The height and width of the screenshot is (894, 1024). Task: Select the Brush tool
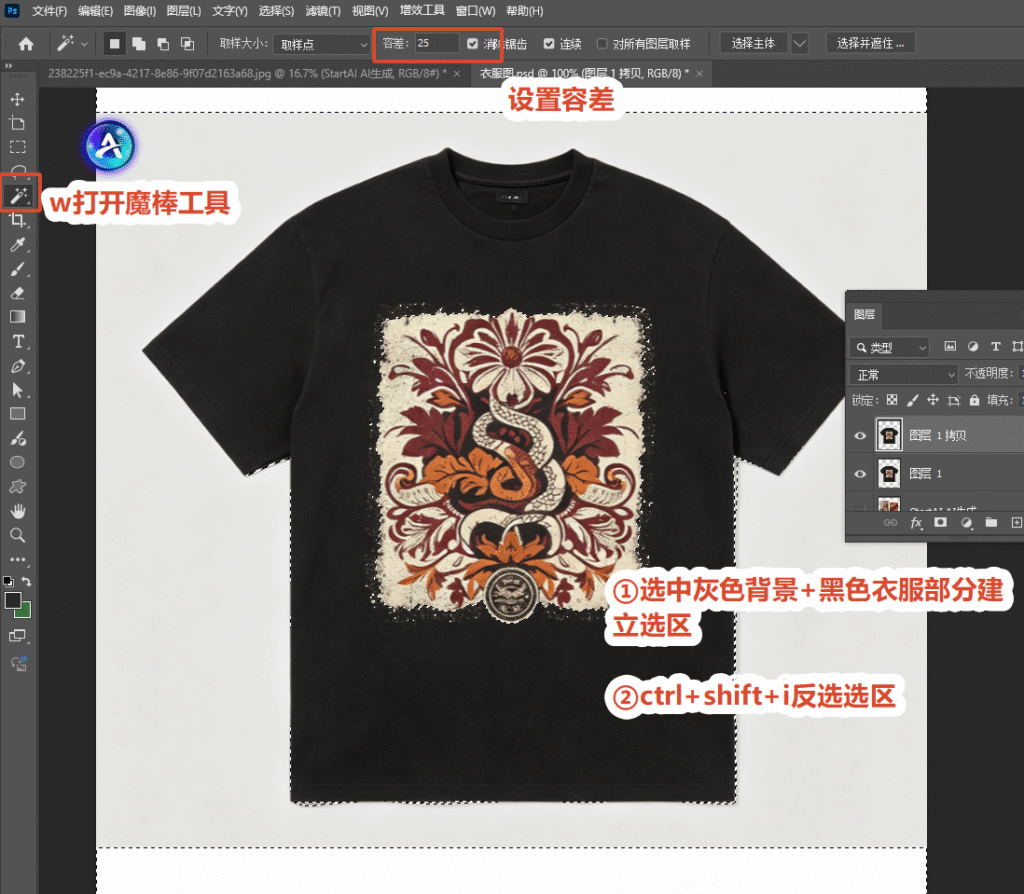(x=18, y=269)
